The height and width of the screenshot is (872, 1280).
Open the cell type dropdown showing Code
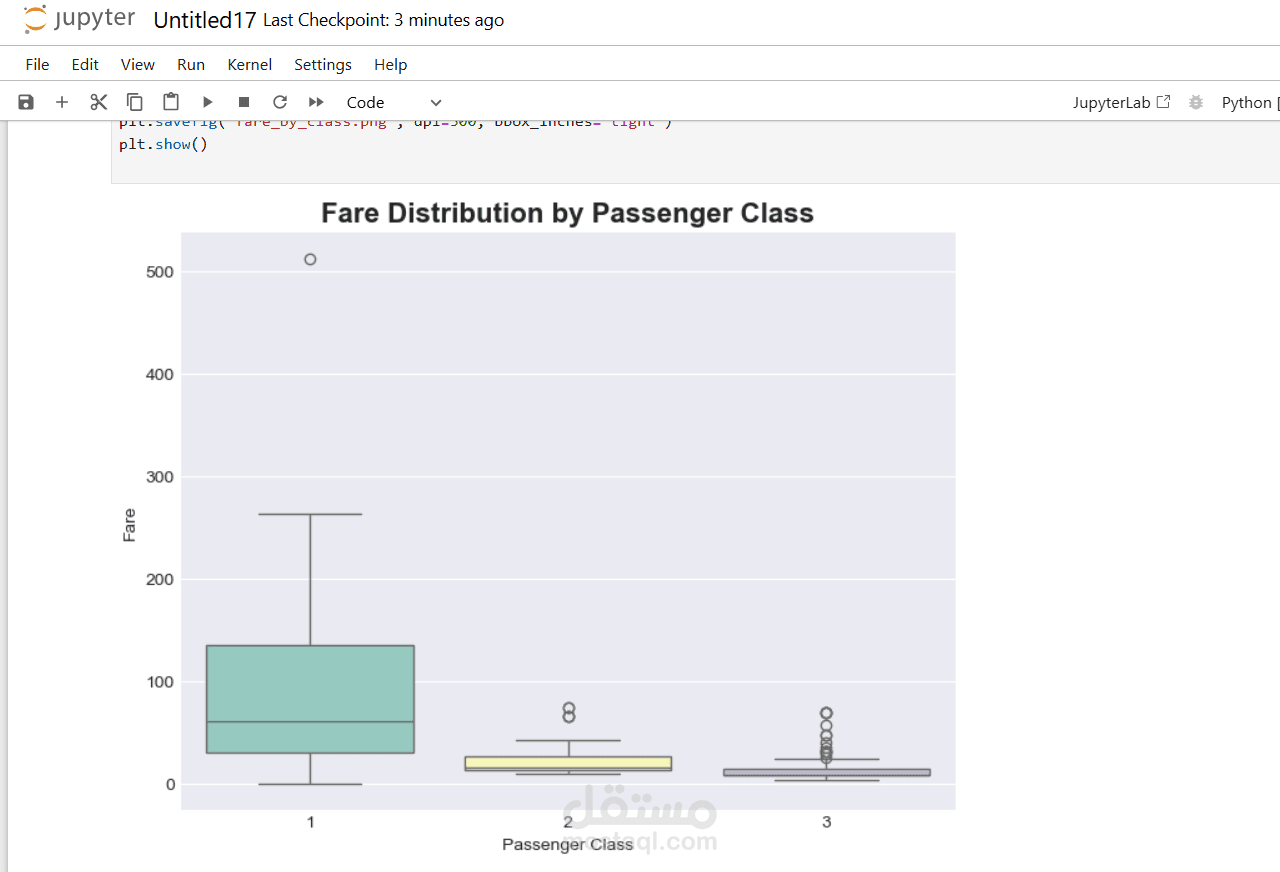coord(394,102)
